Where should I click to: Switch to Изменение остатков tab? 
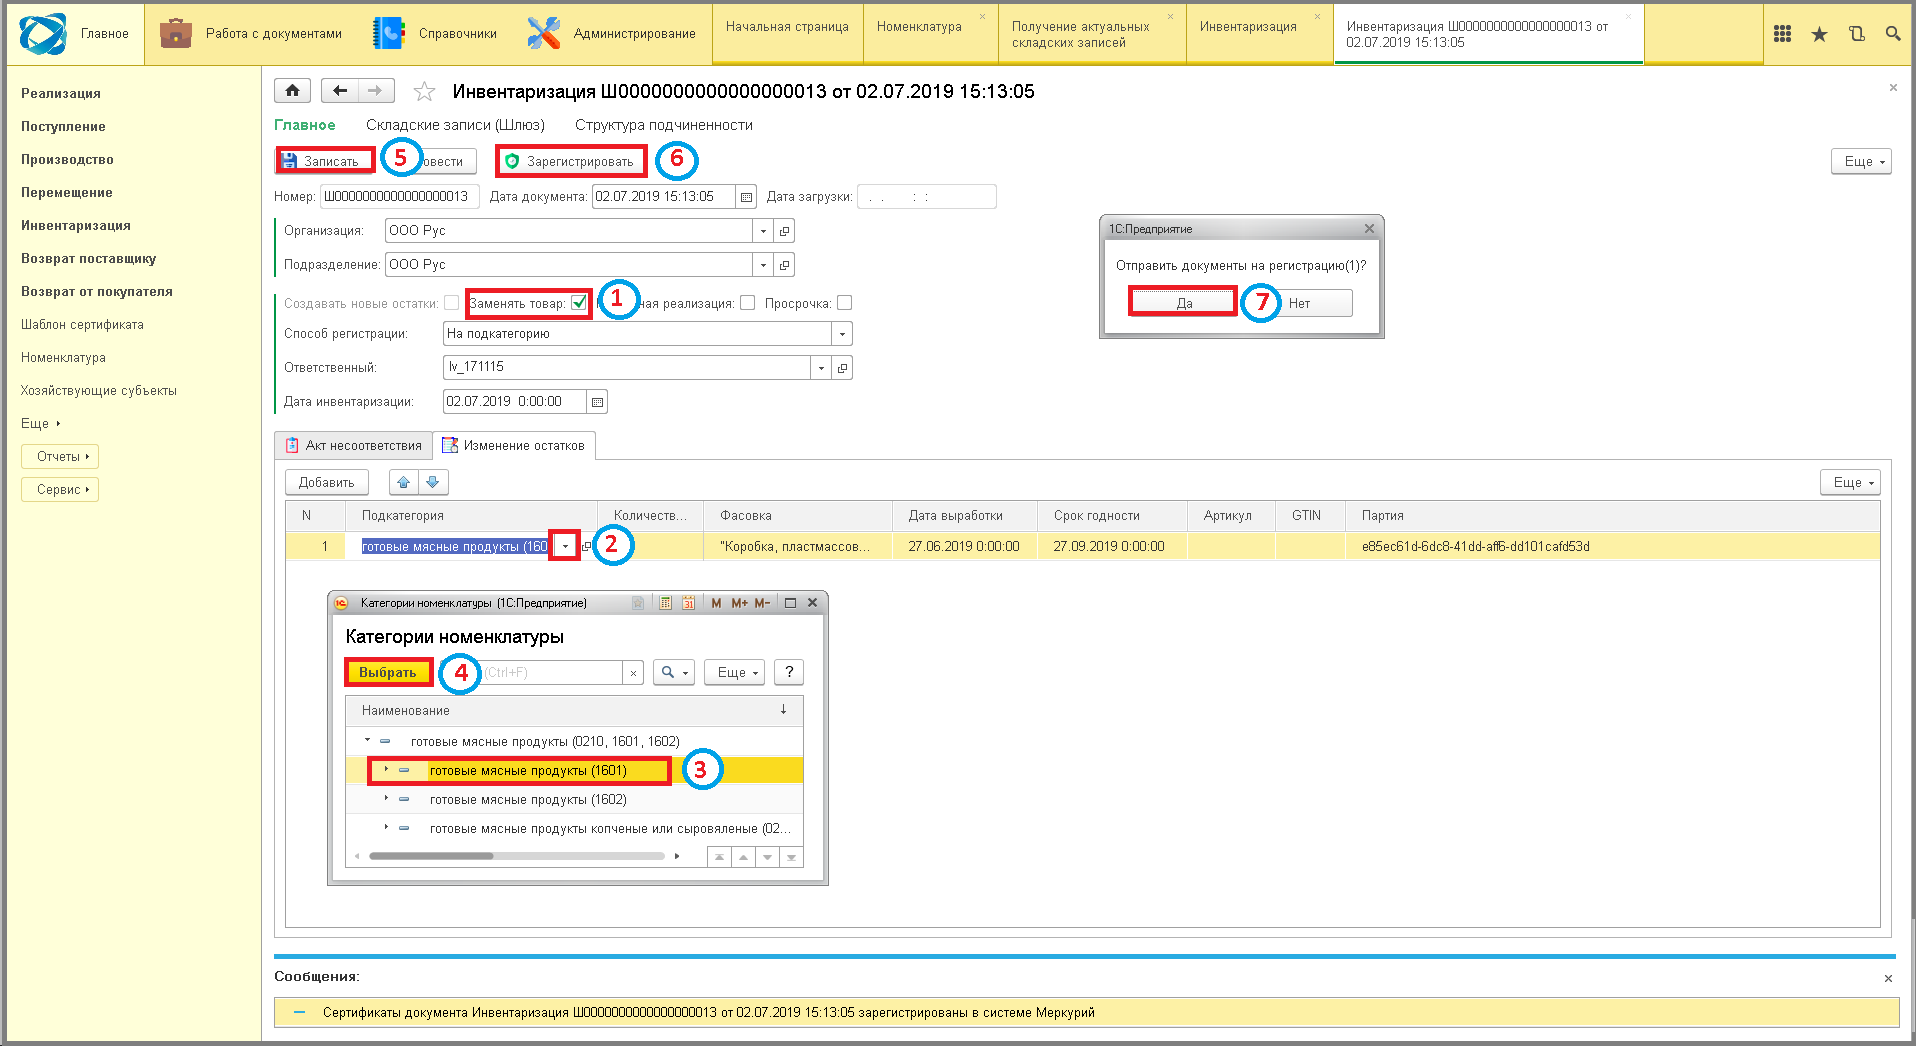click(514, 445)
